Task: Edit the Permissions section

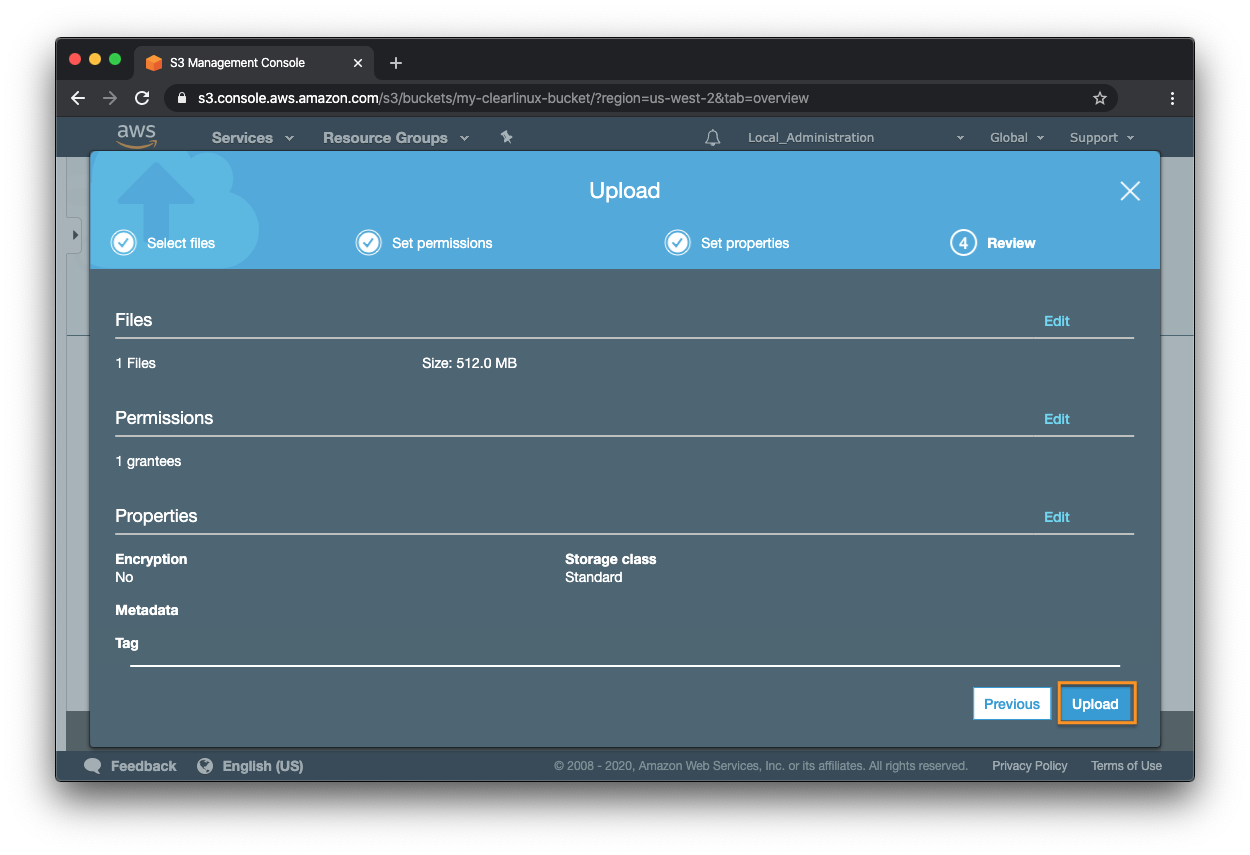Action: pos(1057,419)
